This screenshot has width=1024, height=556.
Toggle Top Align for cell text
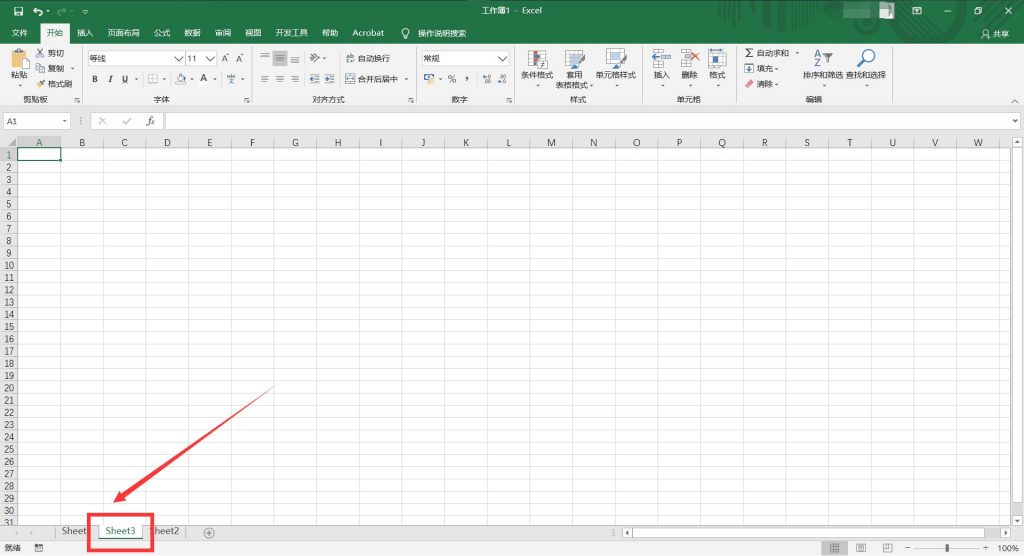(264, 58)
